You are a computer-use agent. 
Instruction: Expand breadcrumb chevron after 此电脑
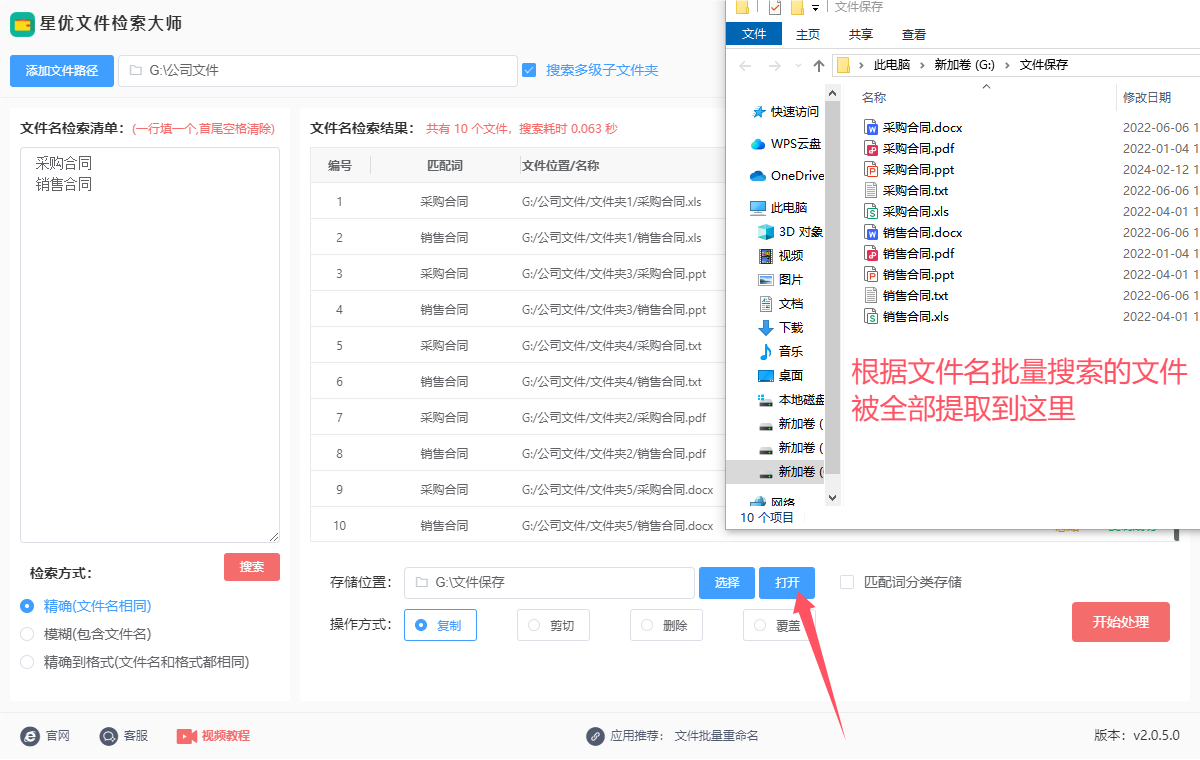coord(923,65)
